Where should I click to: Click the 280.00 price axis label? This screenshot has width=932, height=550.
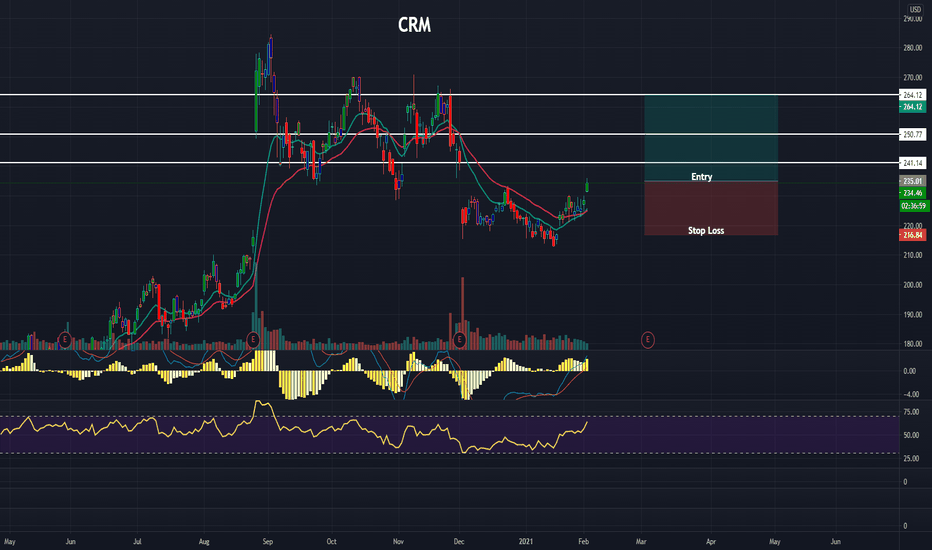[x=912, y=48]
